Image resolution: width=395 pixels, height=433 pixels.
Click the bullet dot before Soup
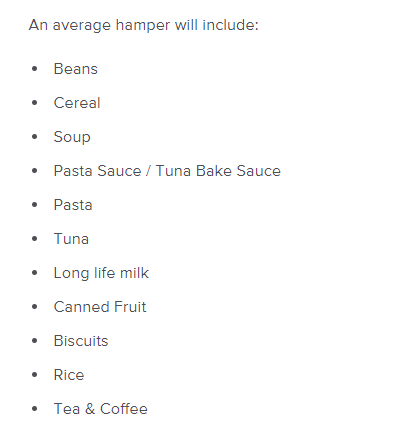34,137
